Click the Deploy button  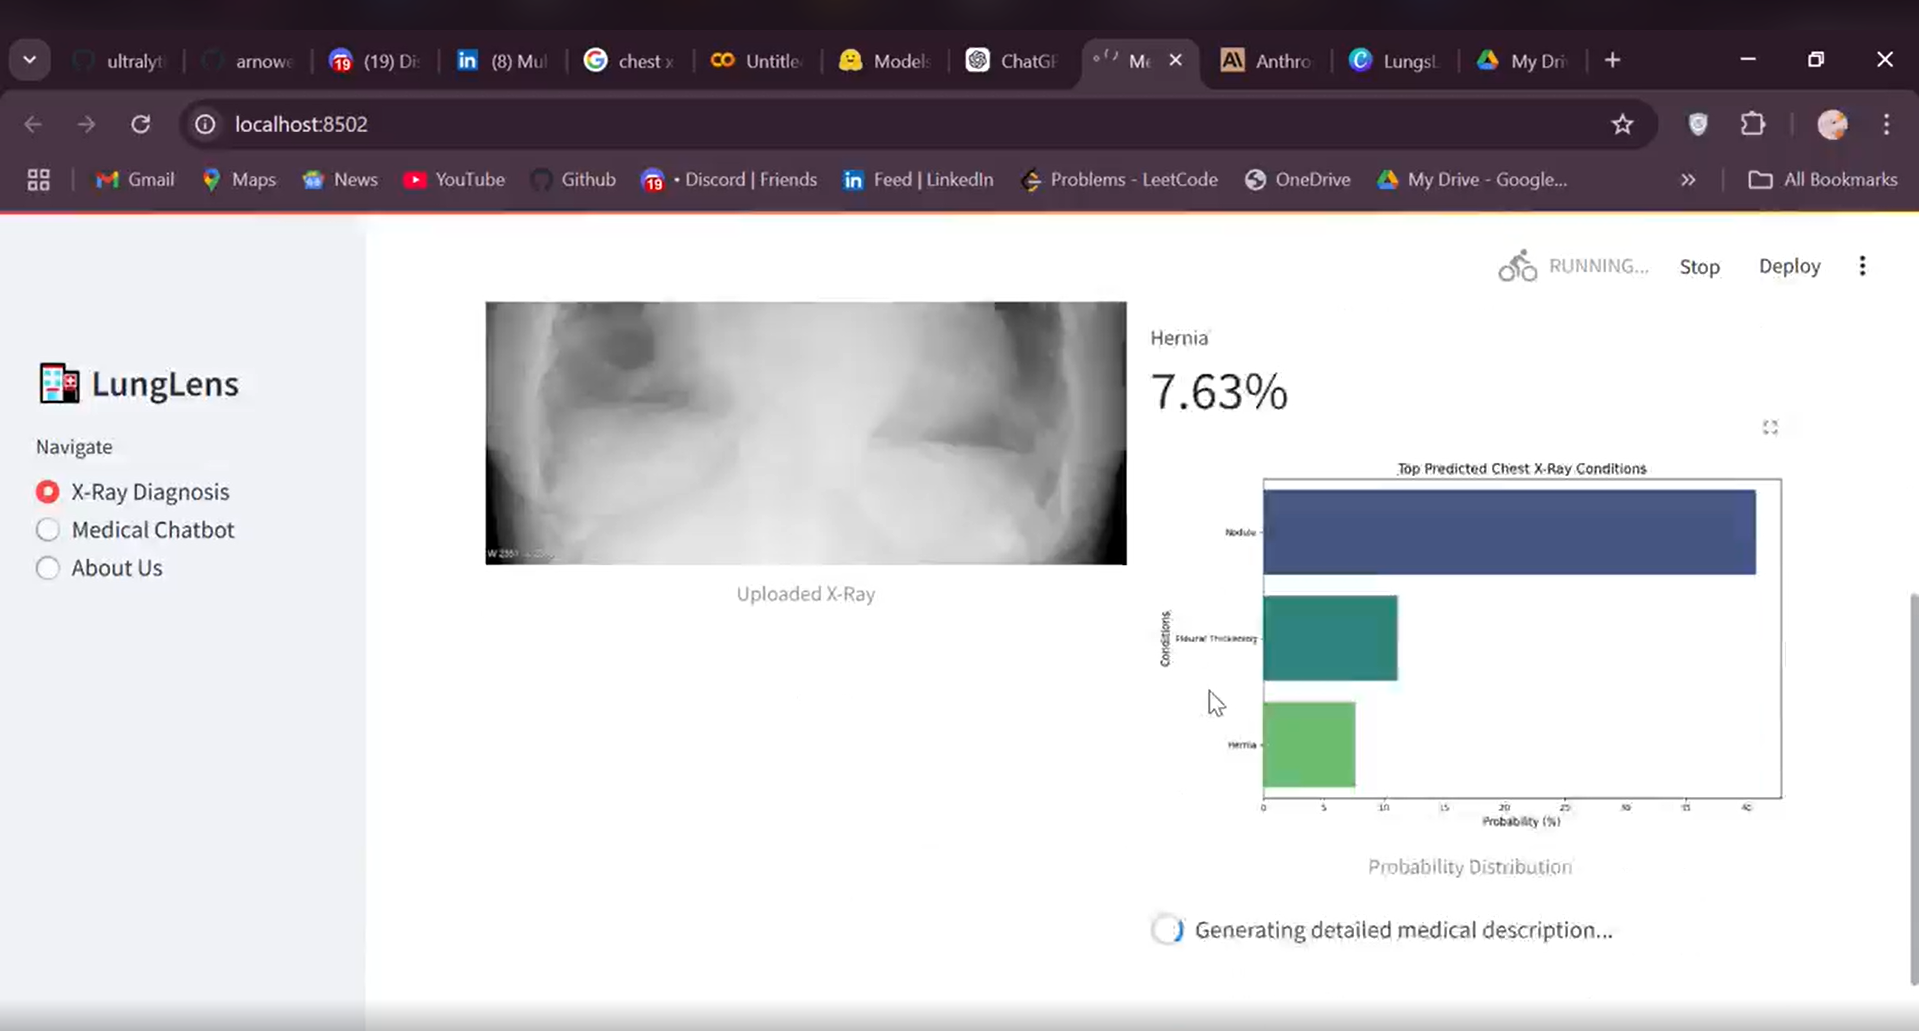[x=1788, y=266]
